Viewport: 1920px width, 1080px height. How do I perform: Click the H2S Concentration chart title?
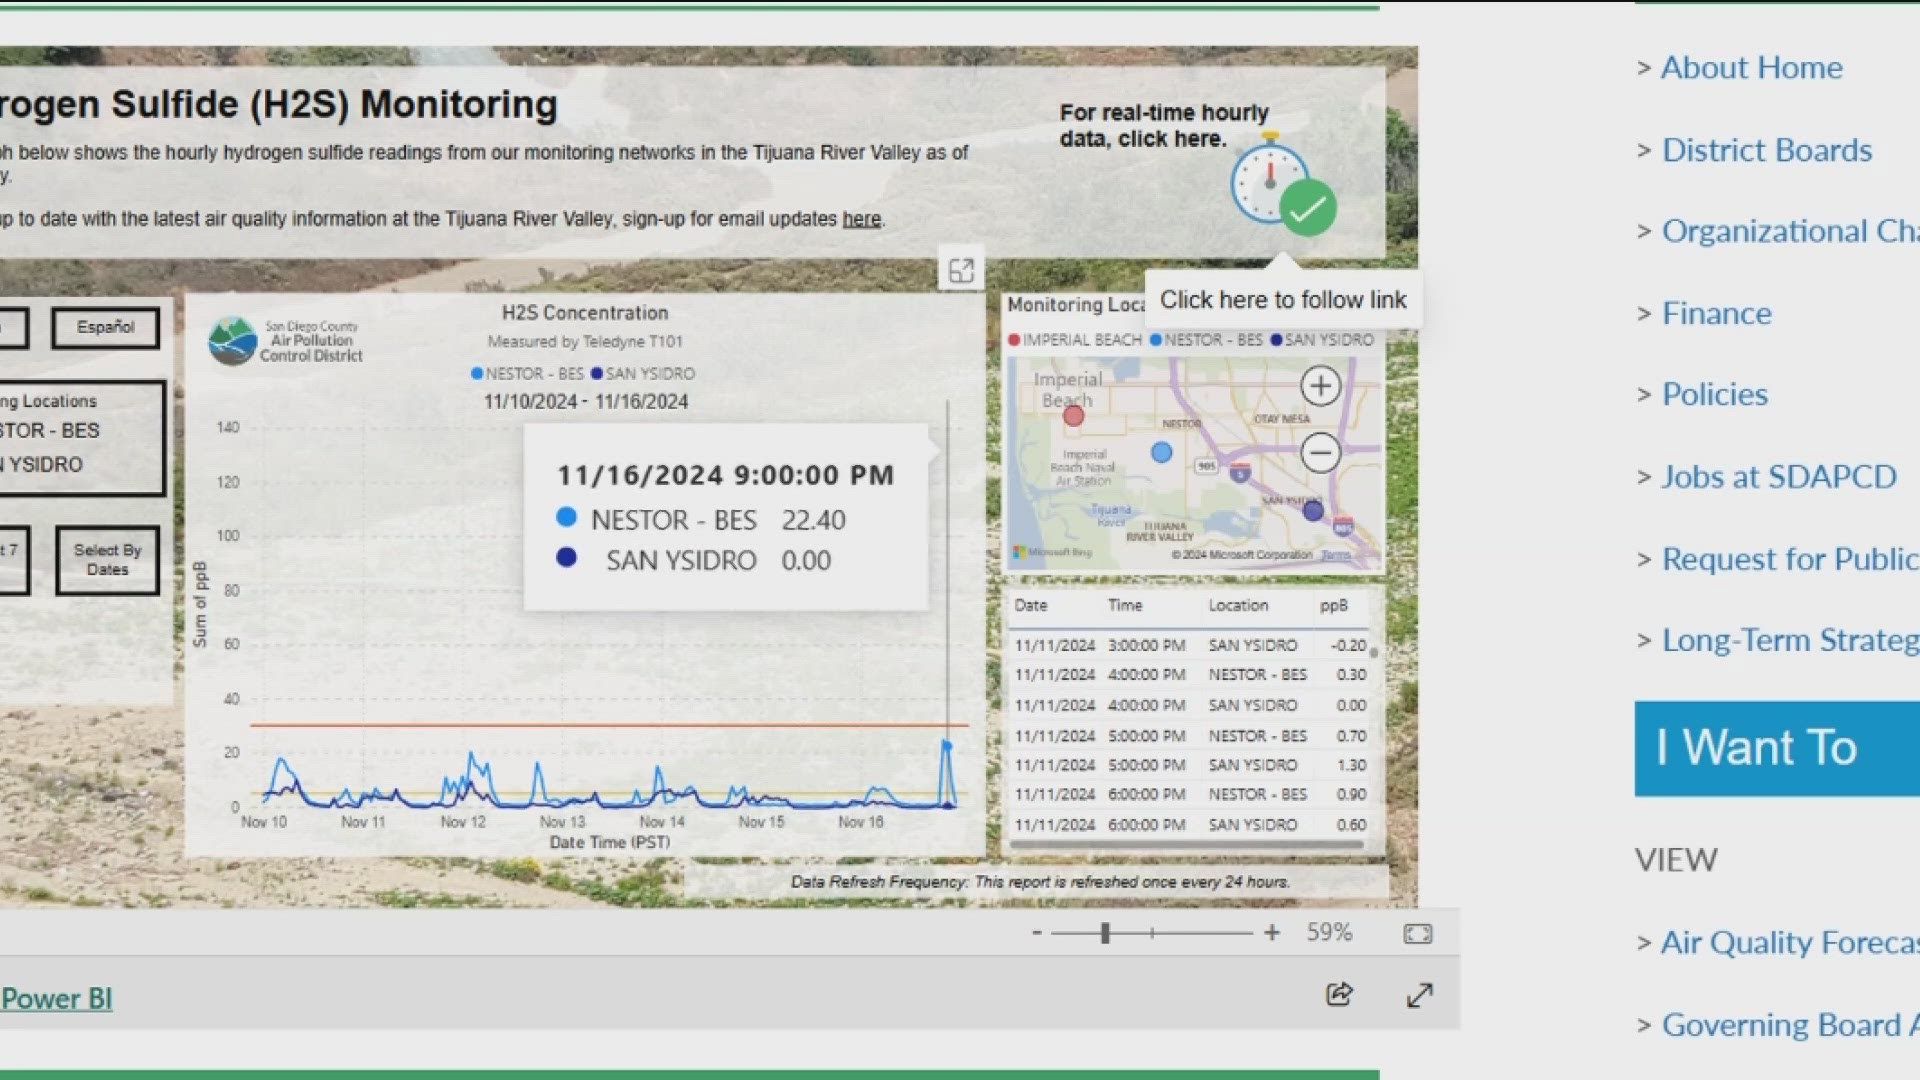pyautogui.click(x=585, y=313)
